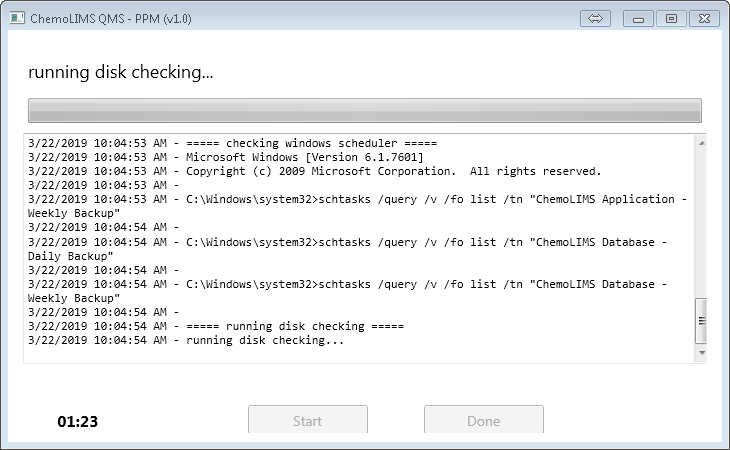Maximize the ChemoLIMS QMS window
Viewport: 730px width, 450px height.
click(671, 18)
